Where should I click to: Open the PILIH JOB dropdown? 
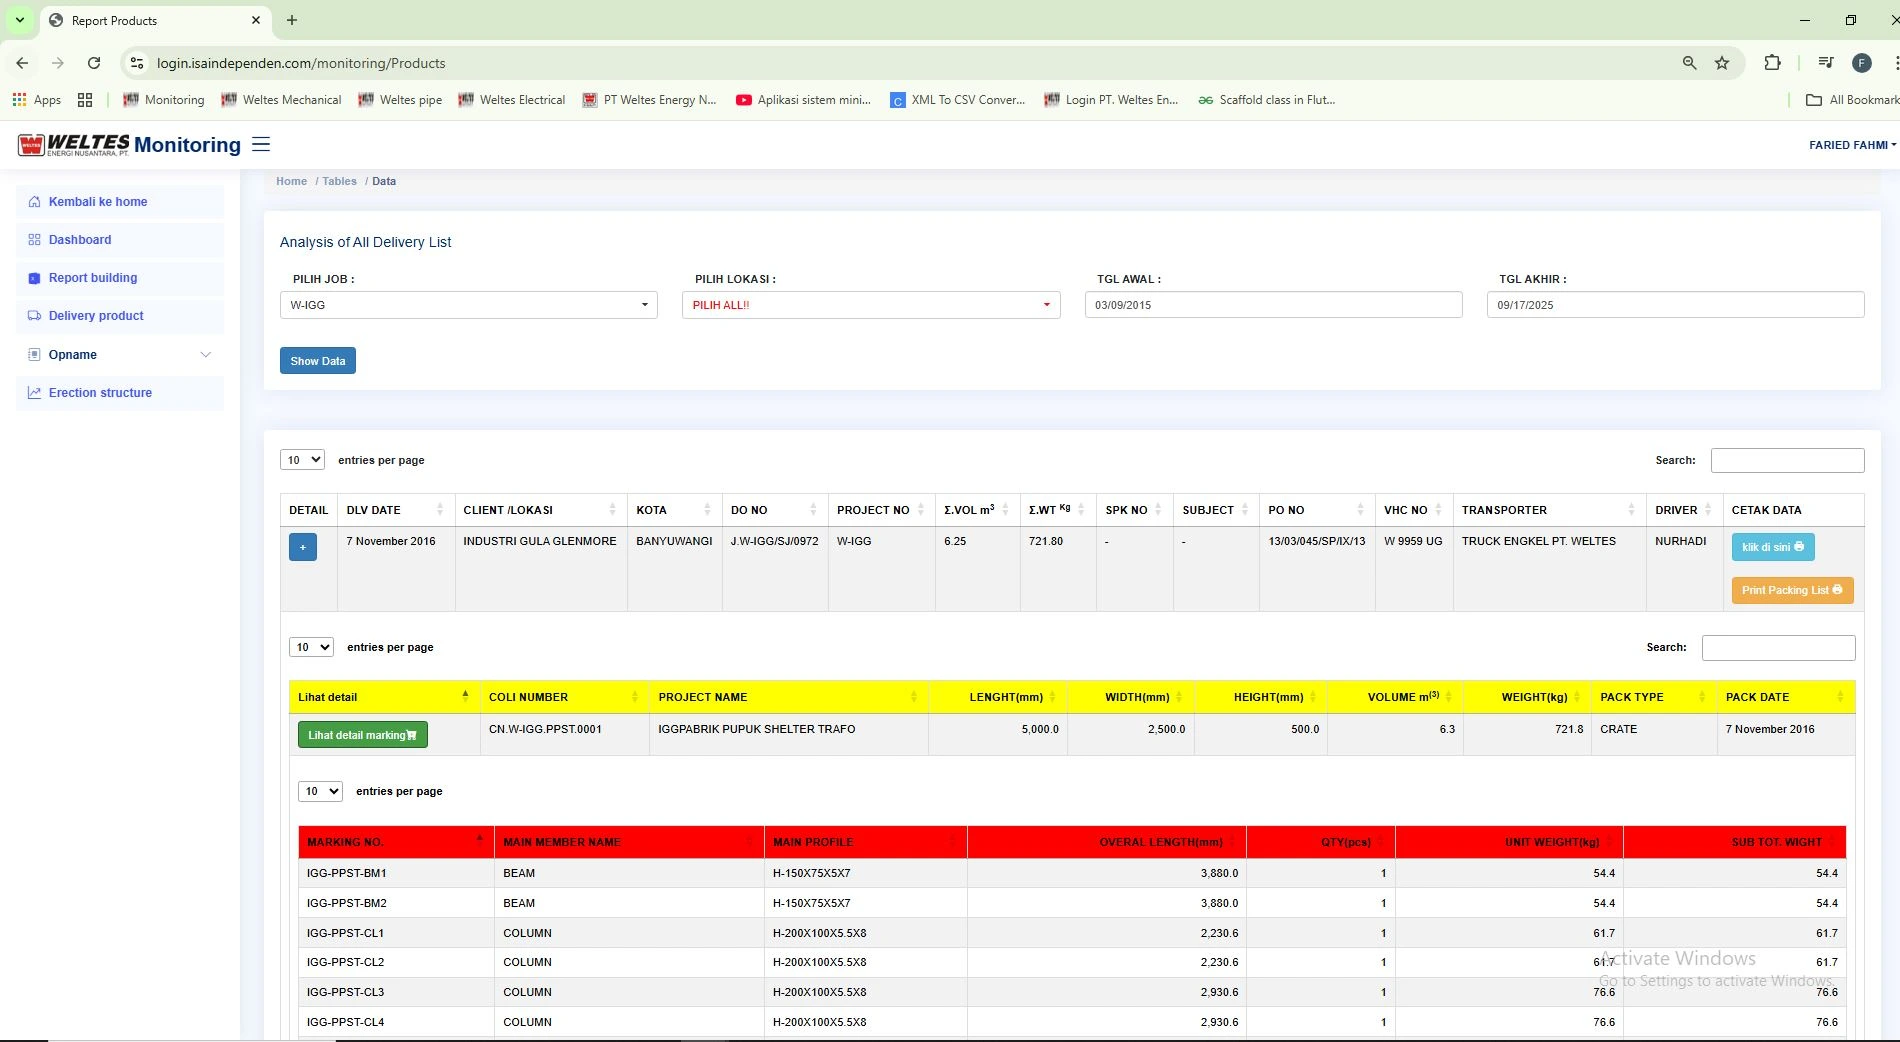click(x=468, y=305)
